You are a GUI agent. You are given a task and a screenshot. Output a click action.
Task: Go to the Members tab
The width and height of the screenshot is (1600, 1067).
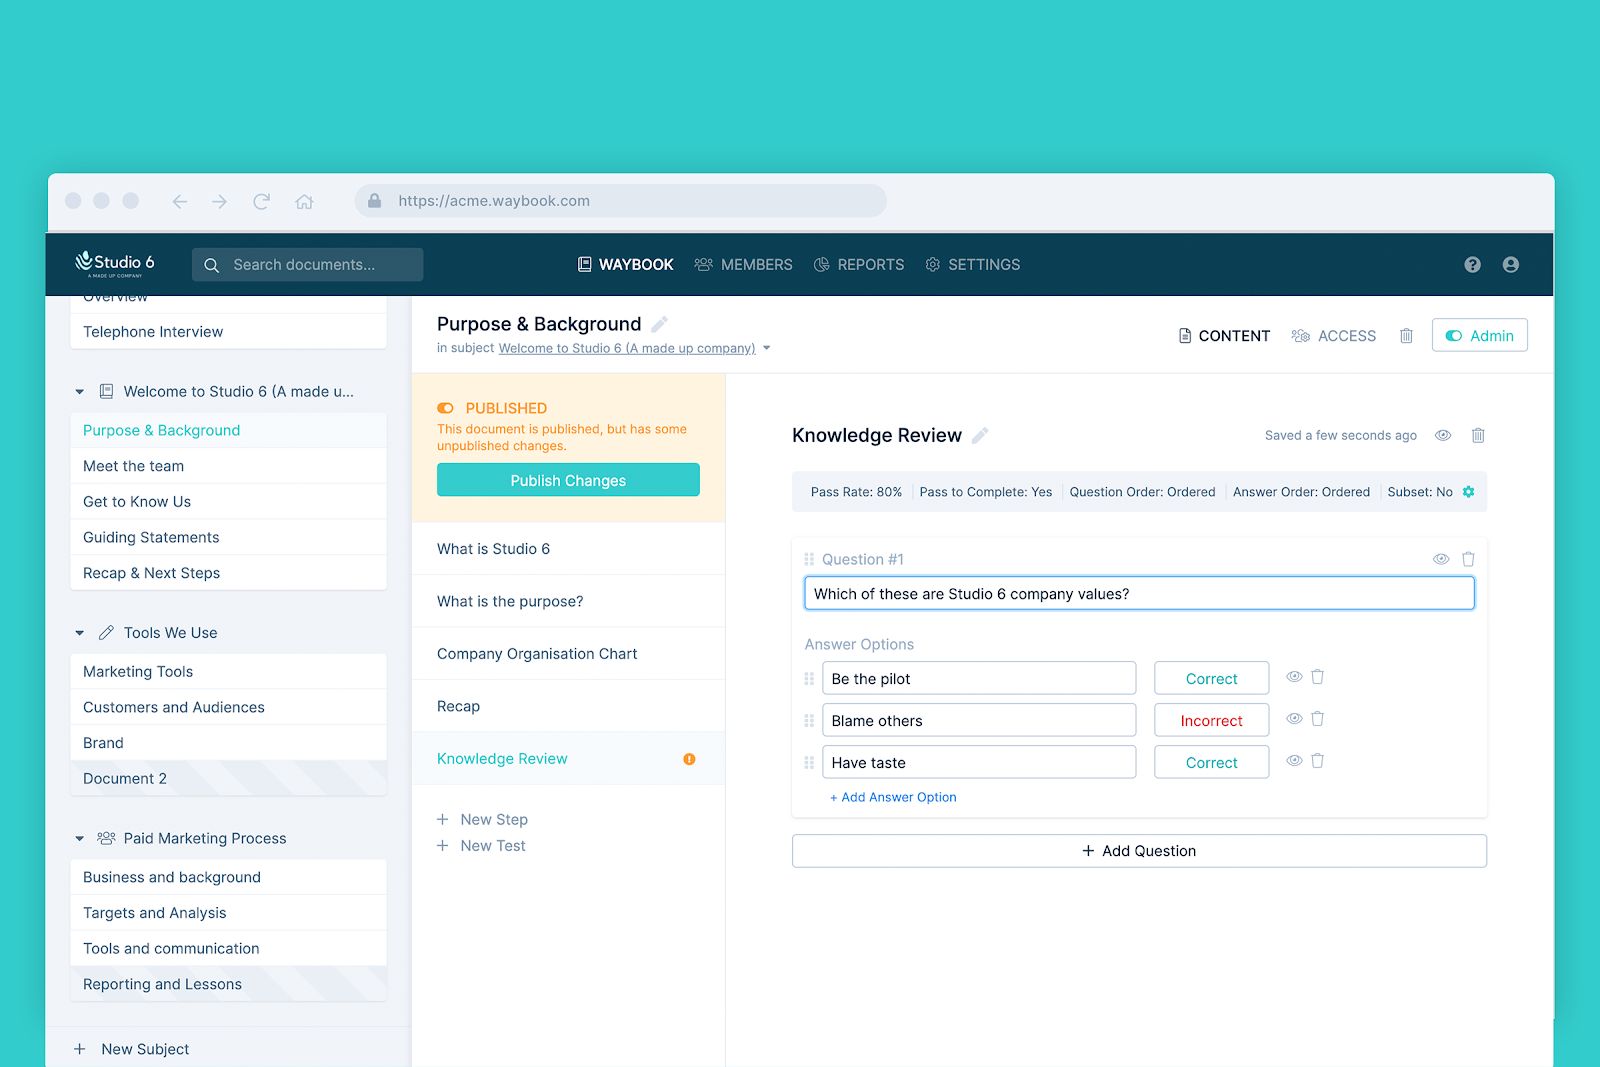pyautogui.click(x=743, y=265)
